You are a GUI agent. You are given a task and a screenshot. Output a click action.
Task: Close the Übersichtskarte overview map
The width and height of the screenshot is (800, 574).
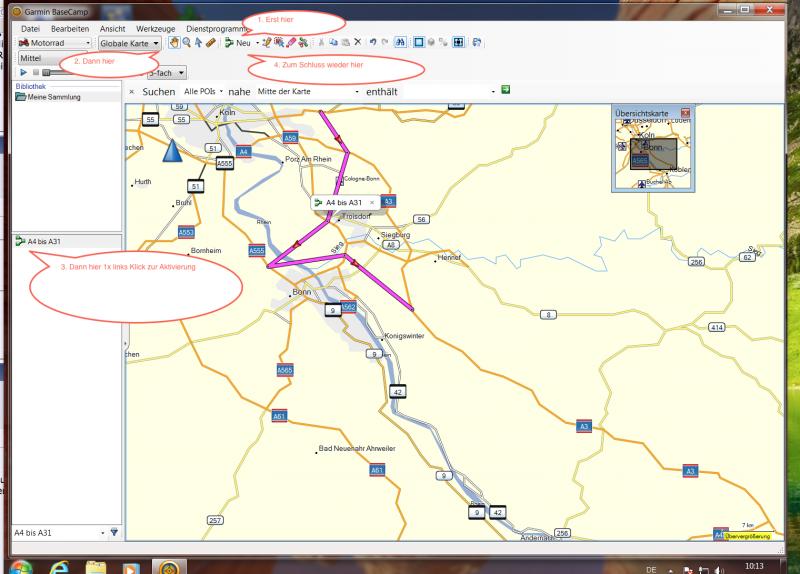coord(685,113)
